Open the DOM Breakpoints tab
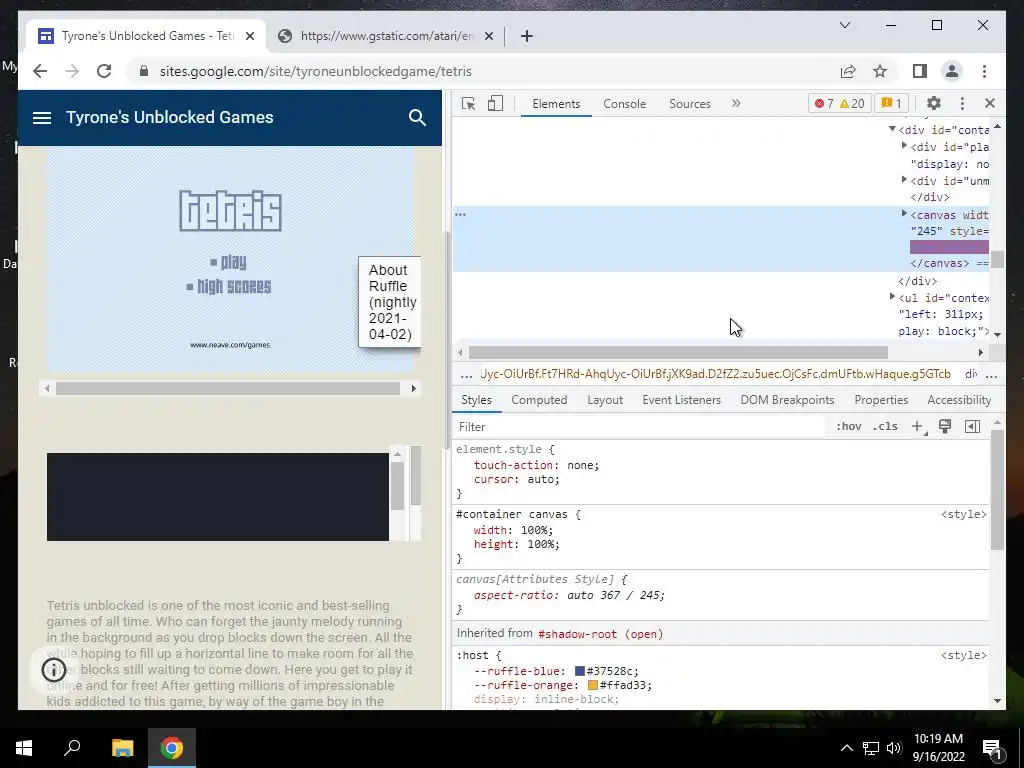Viewport: 1024px width, 768px height. pyautogui.click(x=787, y=400)
